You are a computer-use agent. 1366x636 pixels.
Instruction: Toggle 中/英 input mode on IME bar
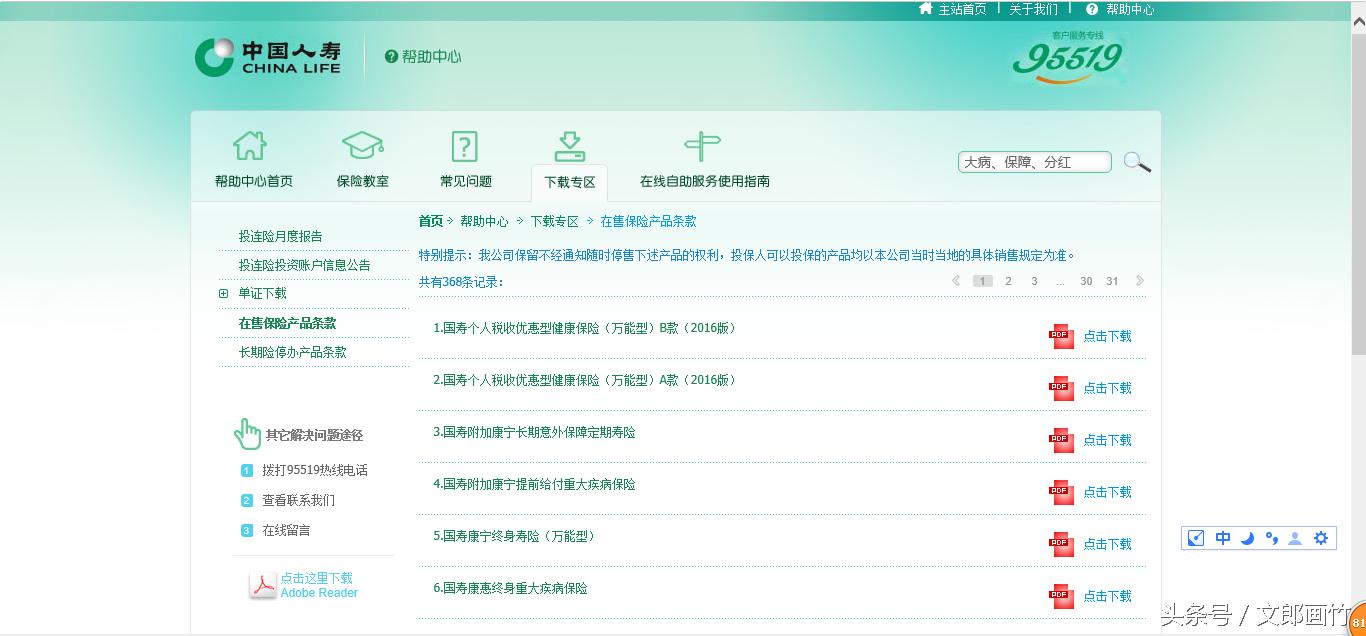[x=1222, y=538]
